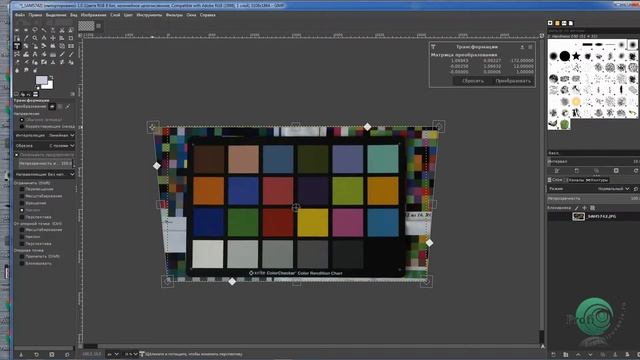Viewport: 640px width, 360px height.
Task: Open Интерполяция dropdown
Action: click(44, 135)
